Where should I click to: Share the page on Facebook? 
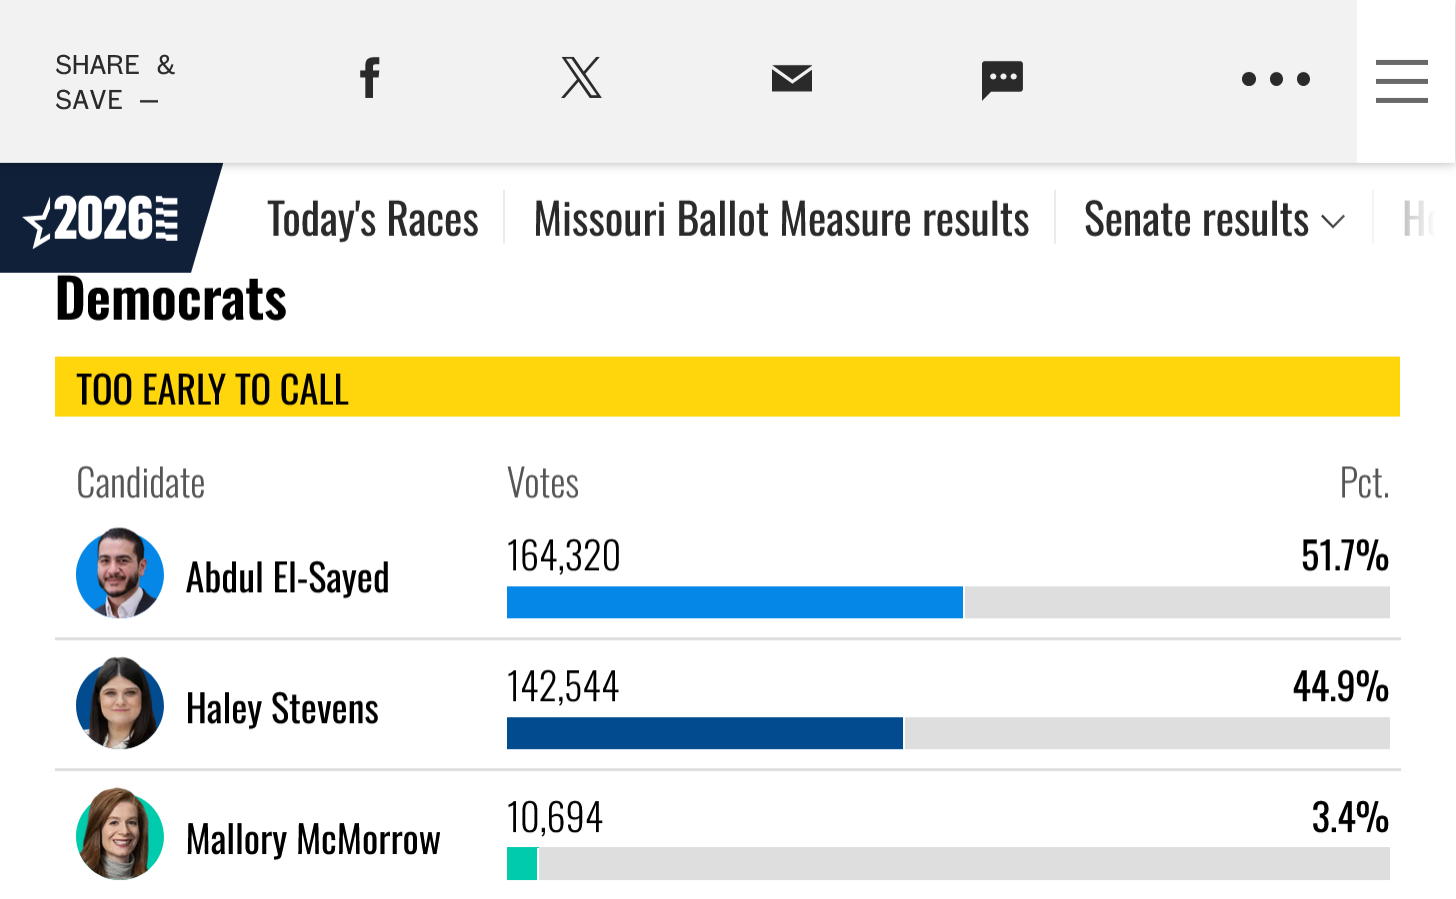[370, 78]
